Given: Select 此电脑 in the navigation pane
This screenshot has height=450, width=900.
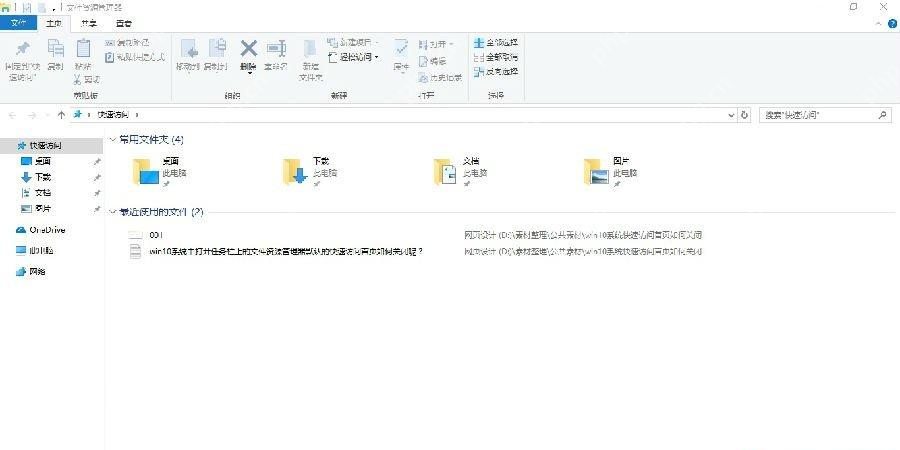Looking at the screenshot, I should (x=35, y=250).
